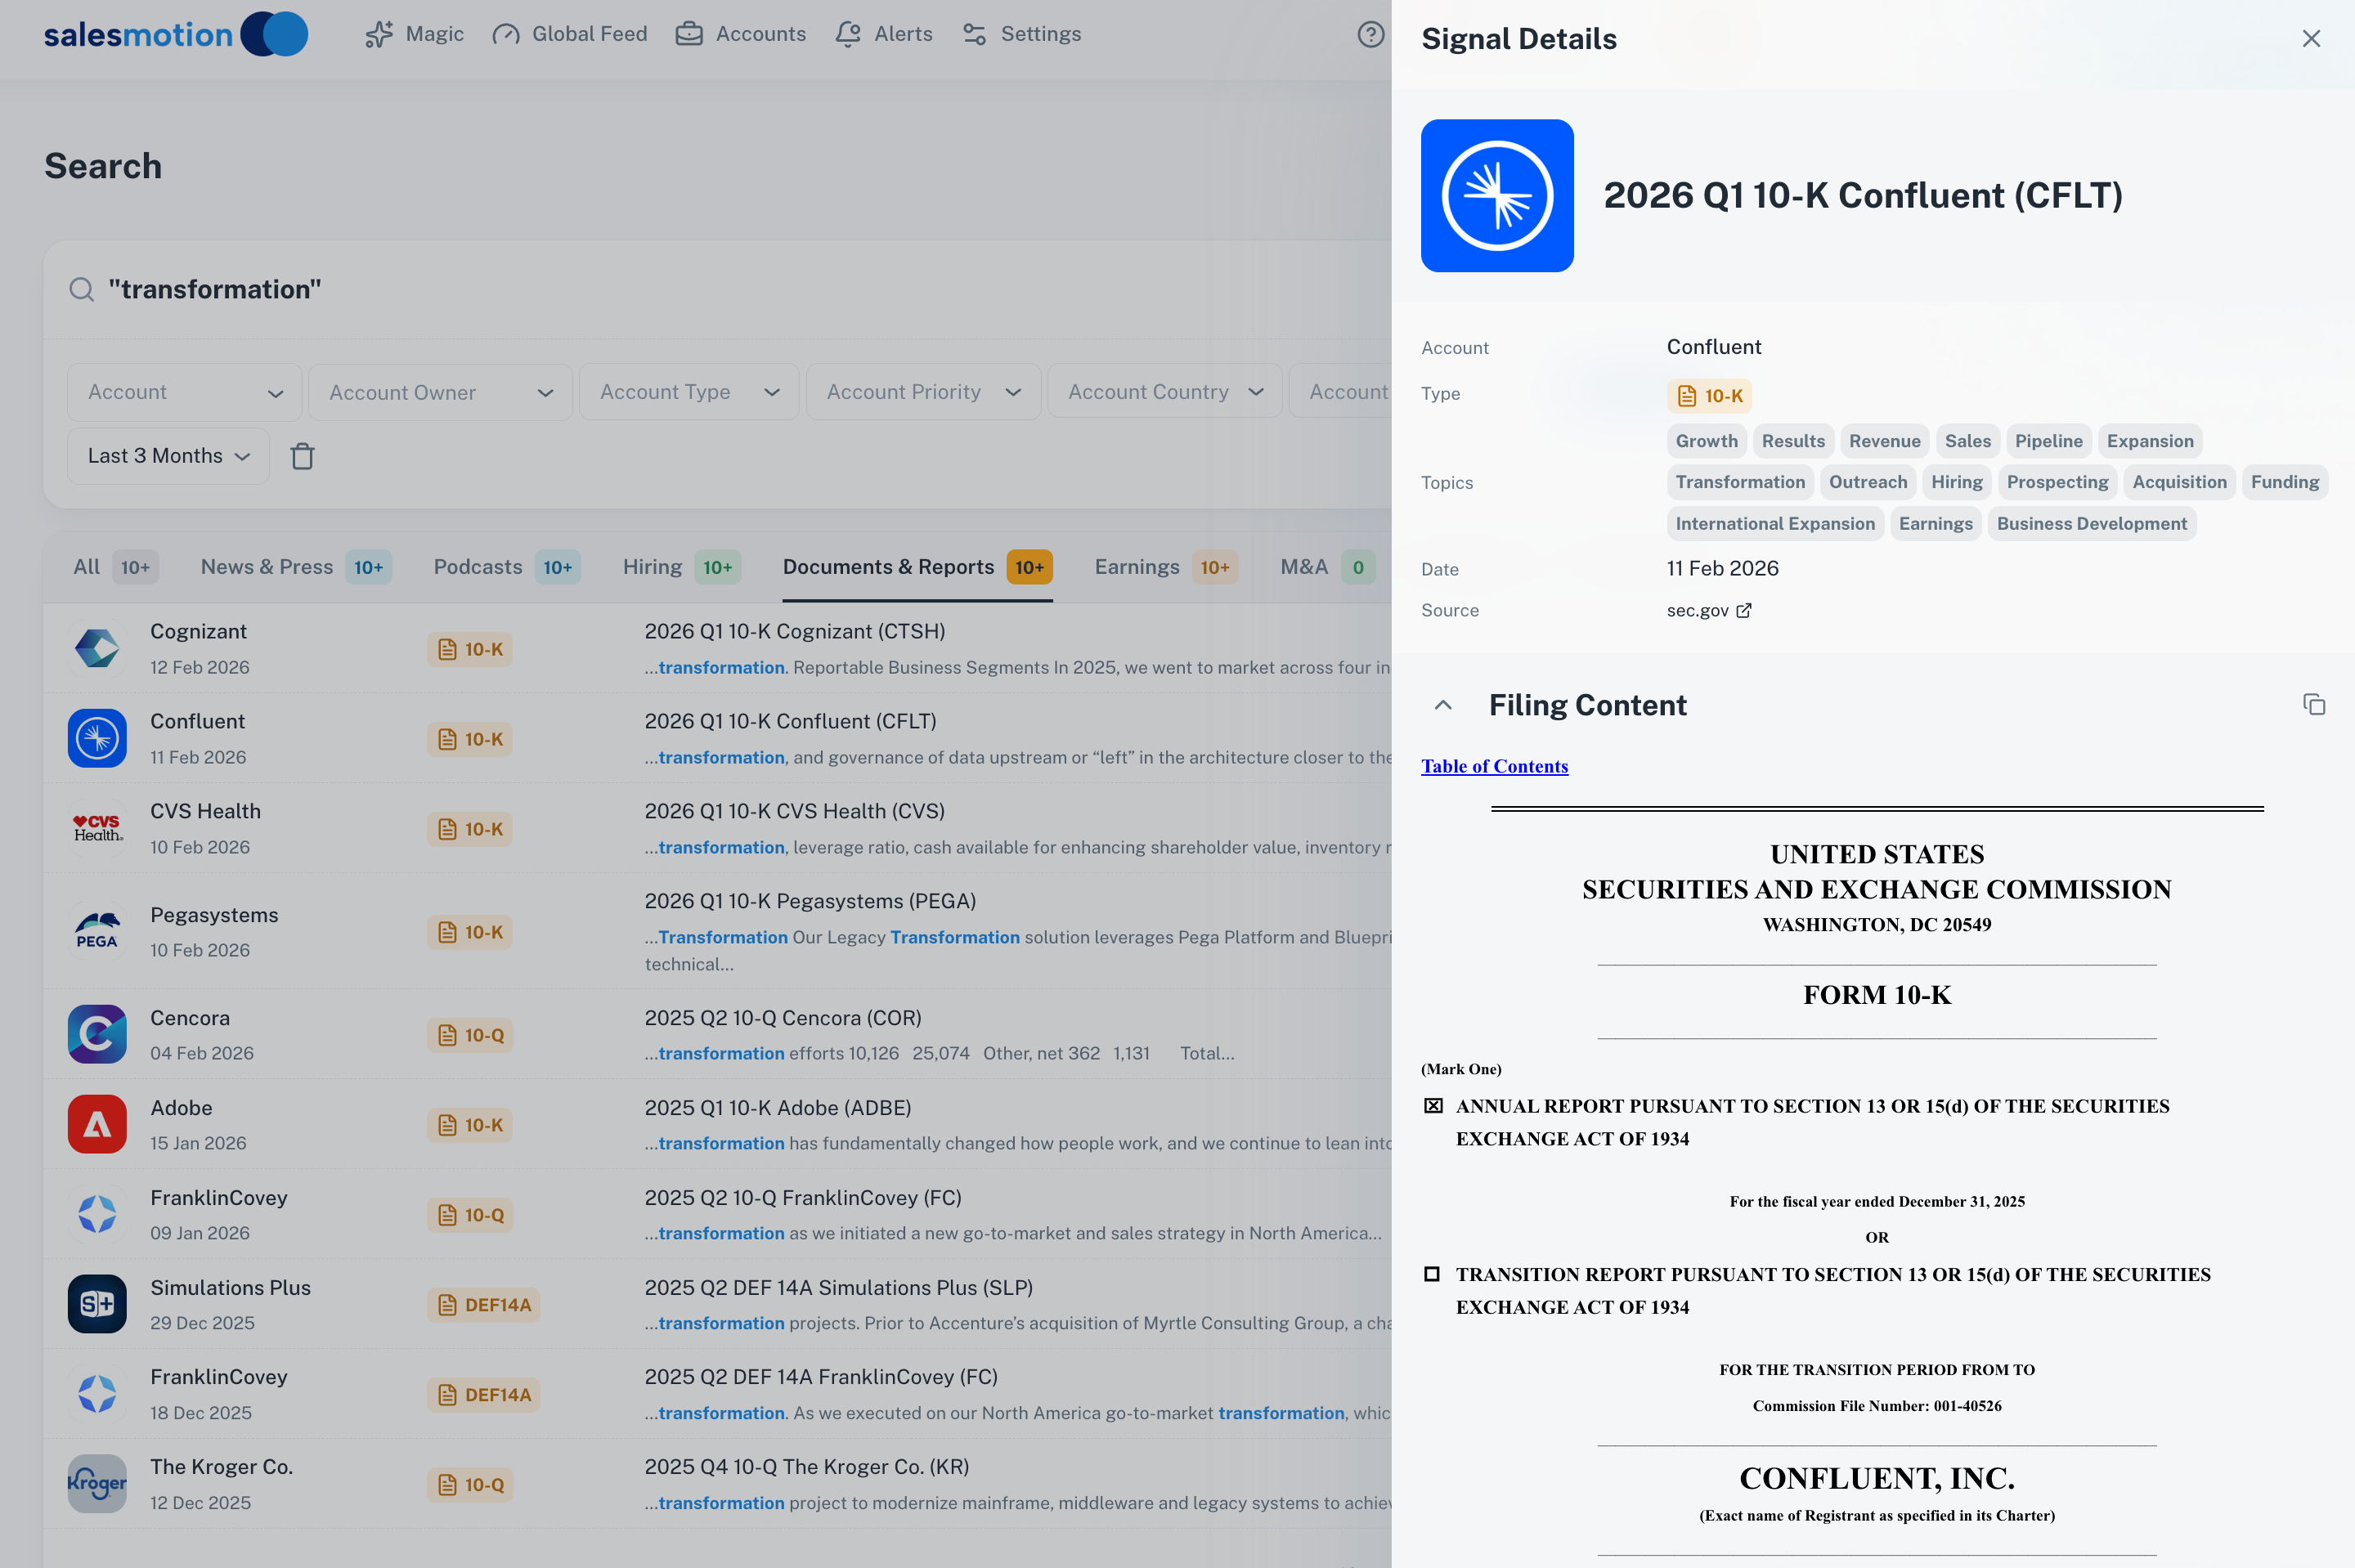Copy filing content using copy icon
Viewport: 2355px width, 1568px height.
coord(2313,705)
